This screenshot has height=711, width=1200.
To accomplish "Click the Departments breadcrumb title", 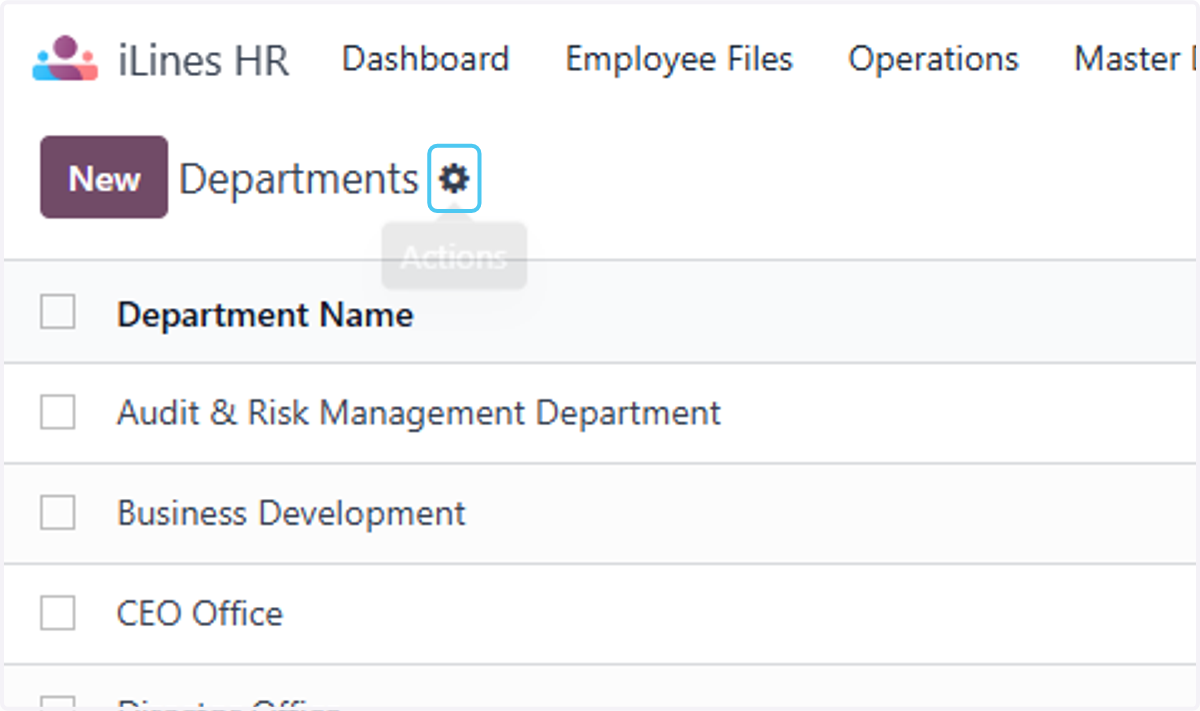I will click(x=299, y=179).
